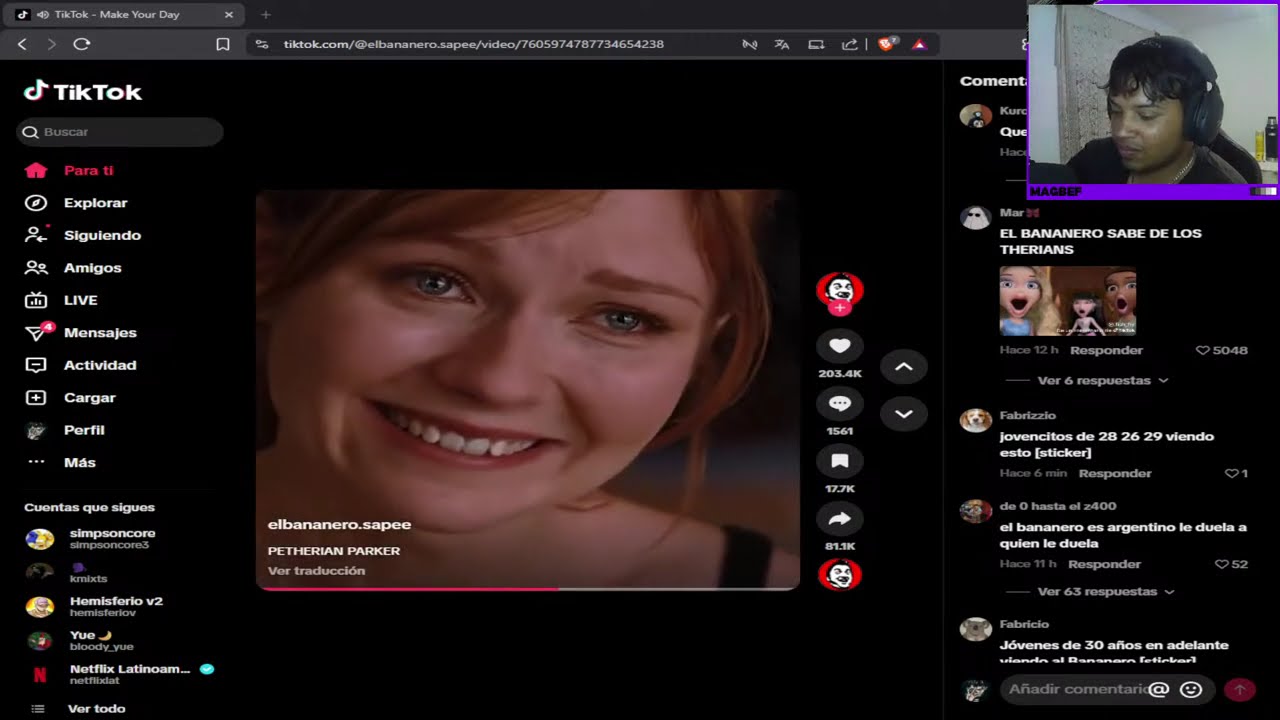Focus the Buscar search field
Image resolution: width=1280 pixels, height=720 pixels.
(120, 132)
